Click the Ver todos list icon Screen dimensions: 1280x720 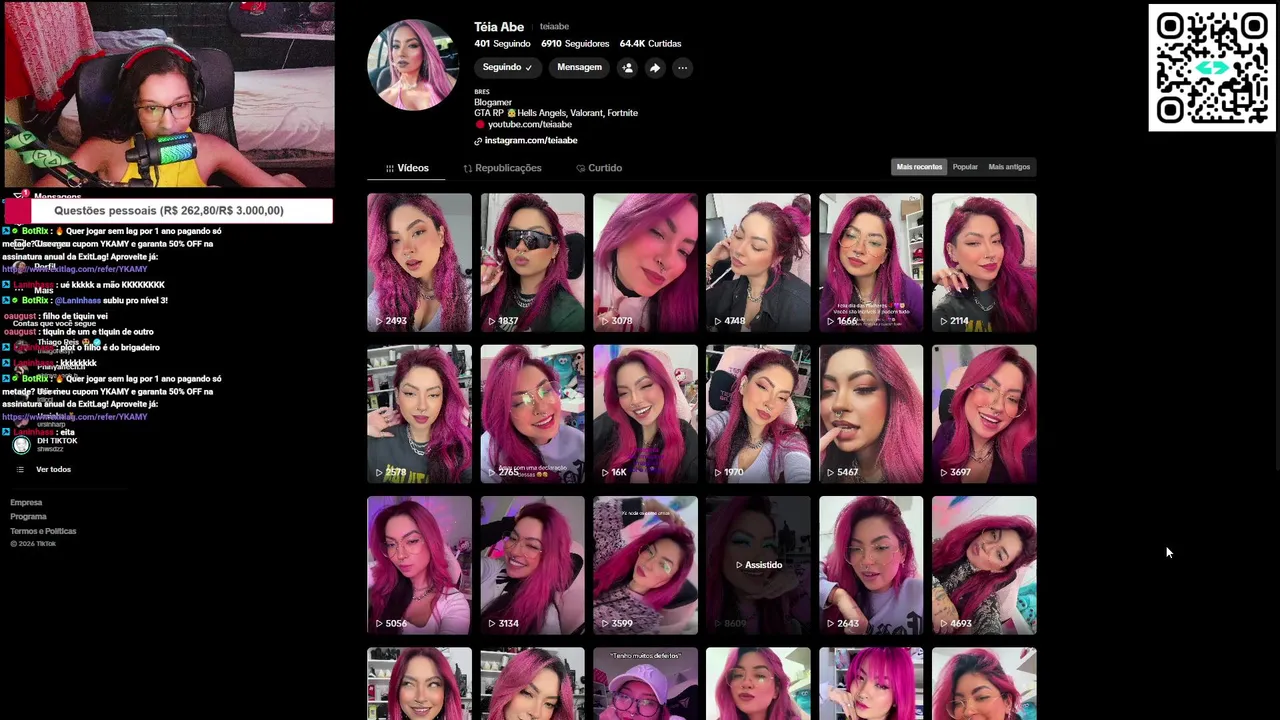tap(20, 469)
